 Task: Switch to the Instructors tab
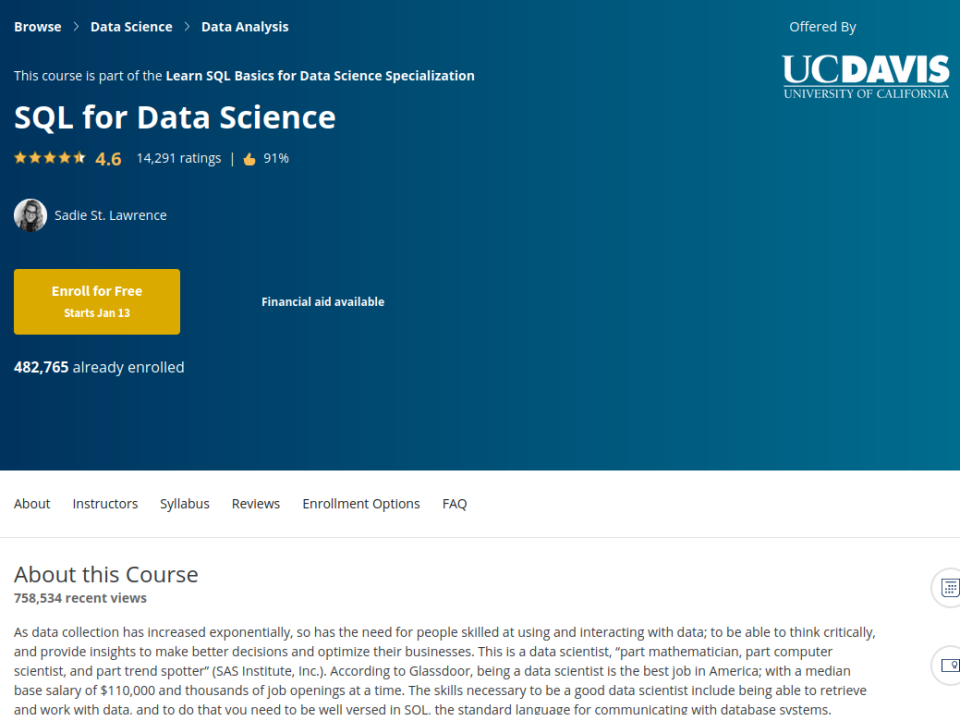point(105,504)
